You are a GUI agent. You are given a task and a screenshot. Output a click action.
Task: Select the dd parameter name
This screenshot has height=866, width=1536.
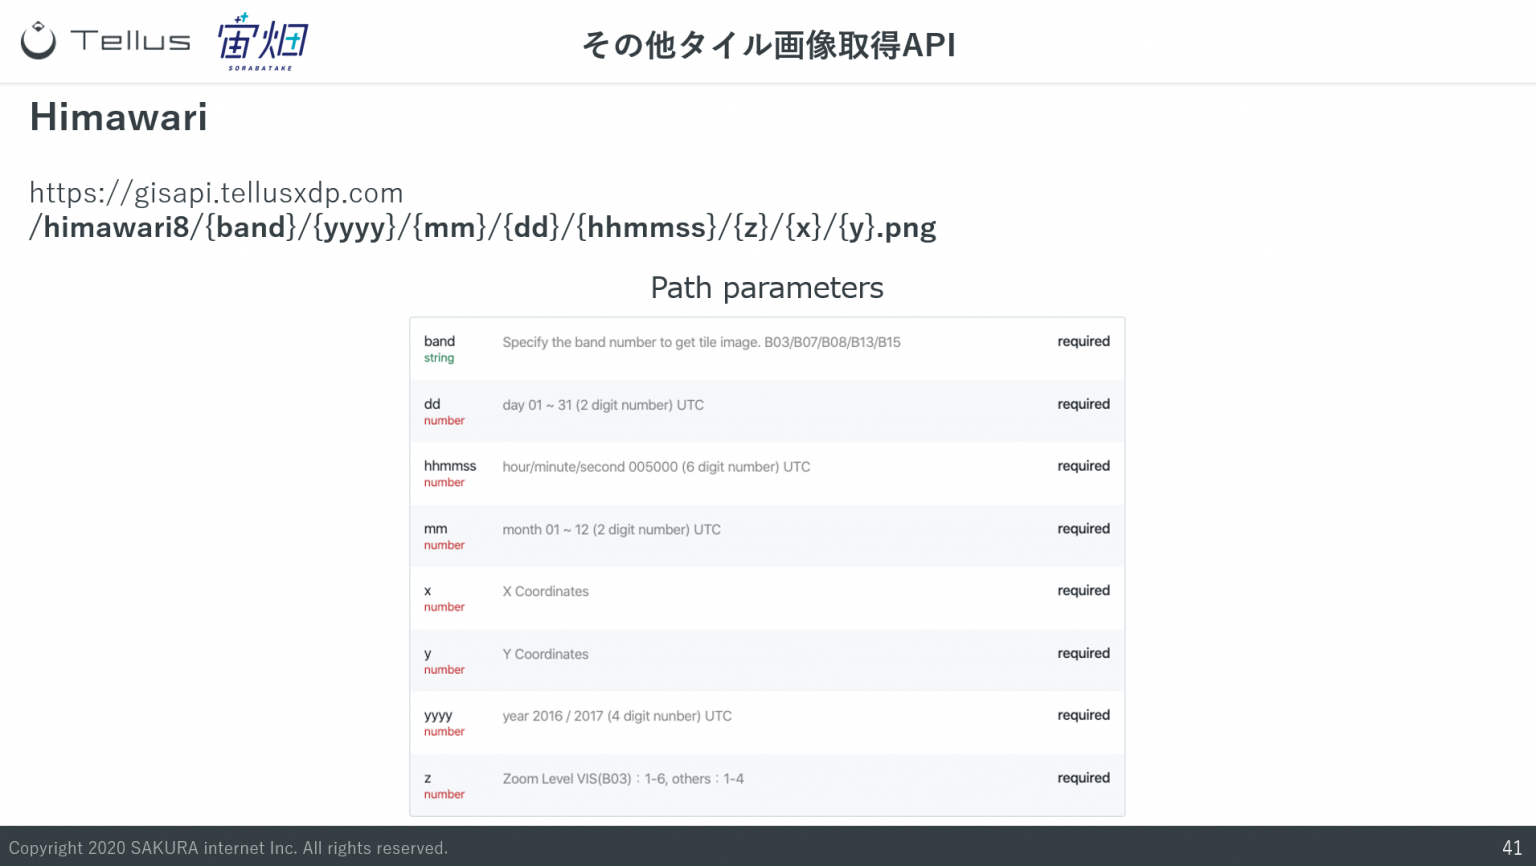[x=432, y=404]
